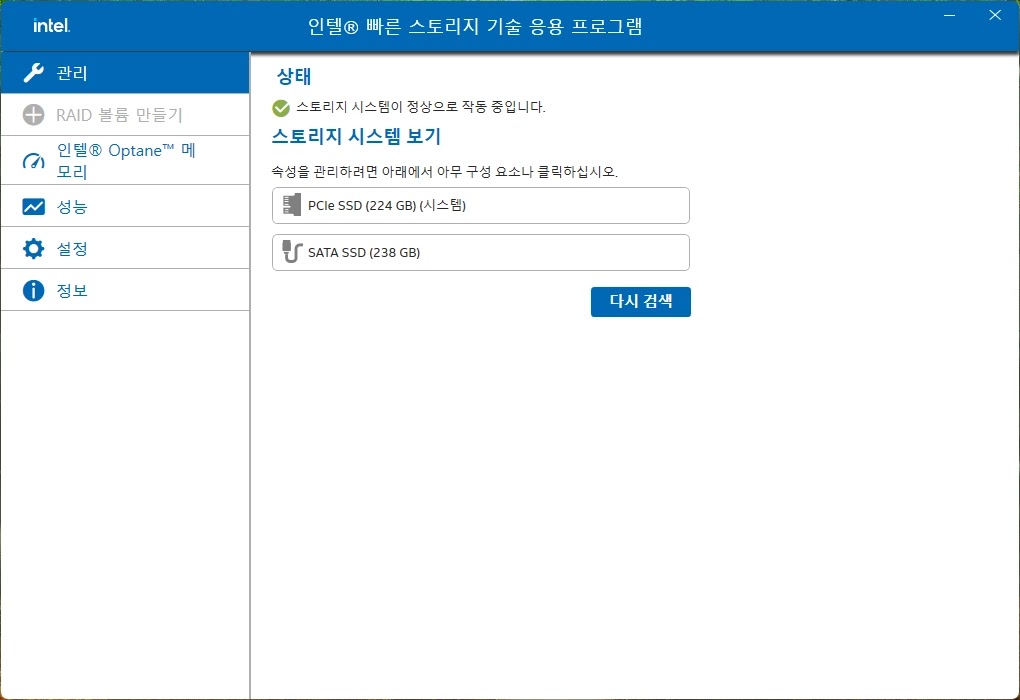This screenshot has width=1020, height=700.
Task: Switch to the 성능 section
Action: 125,207
